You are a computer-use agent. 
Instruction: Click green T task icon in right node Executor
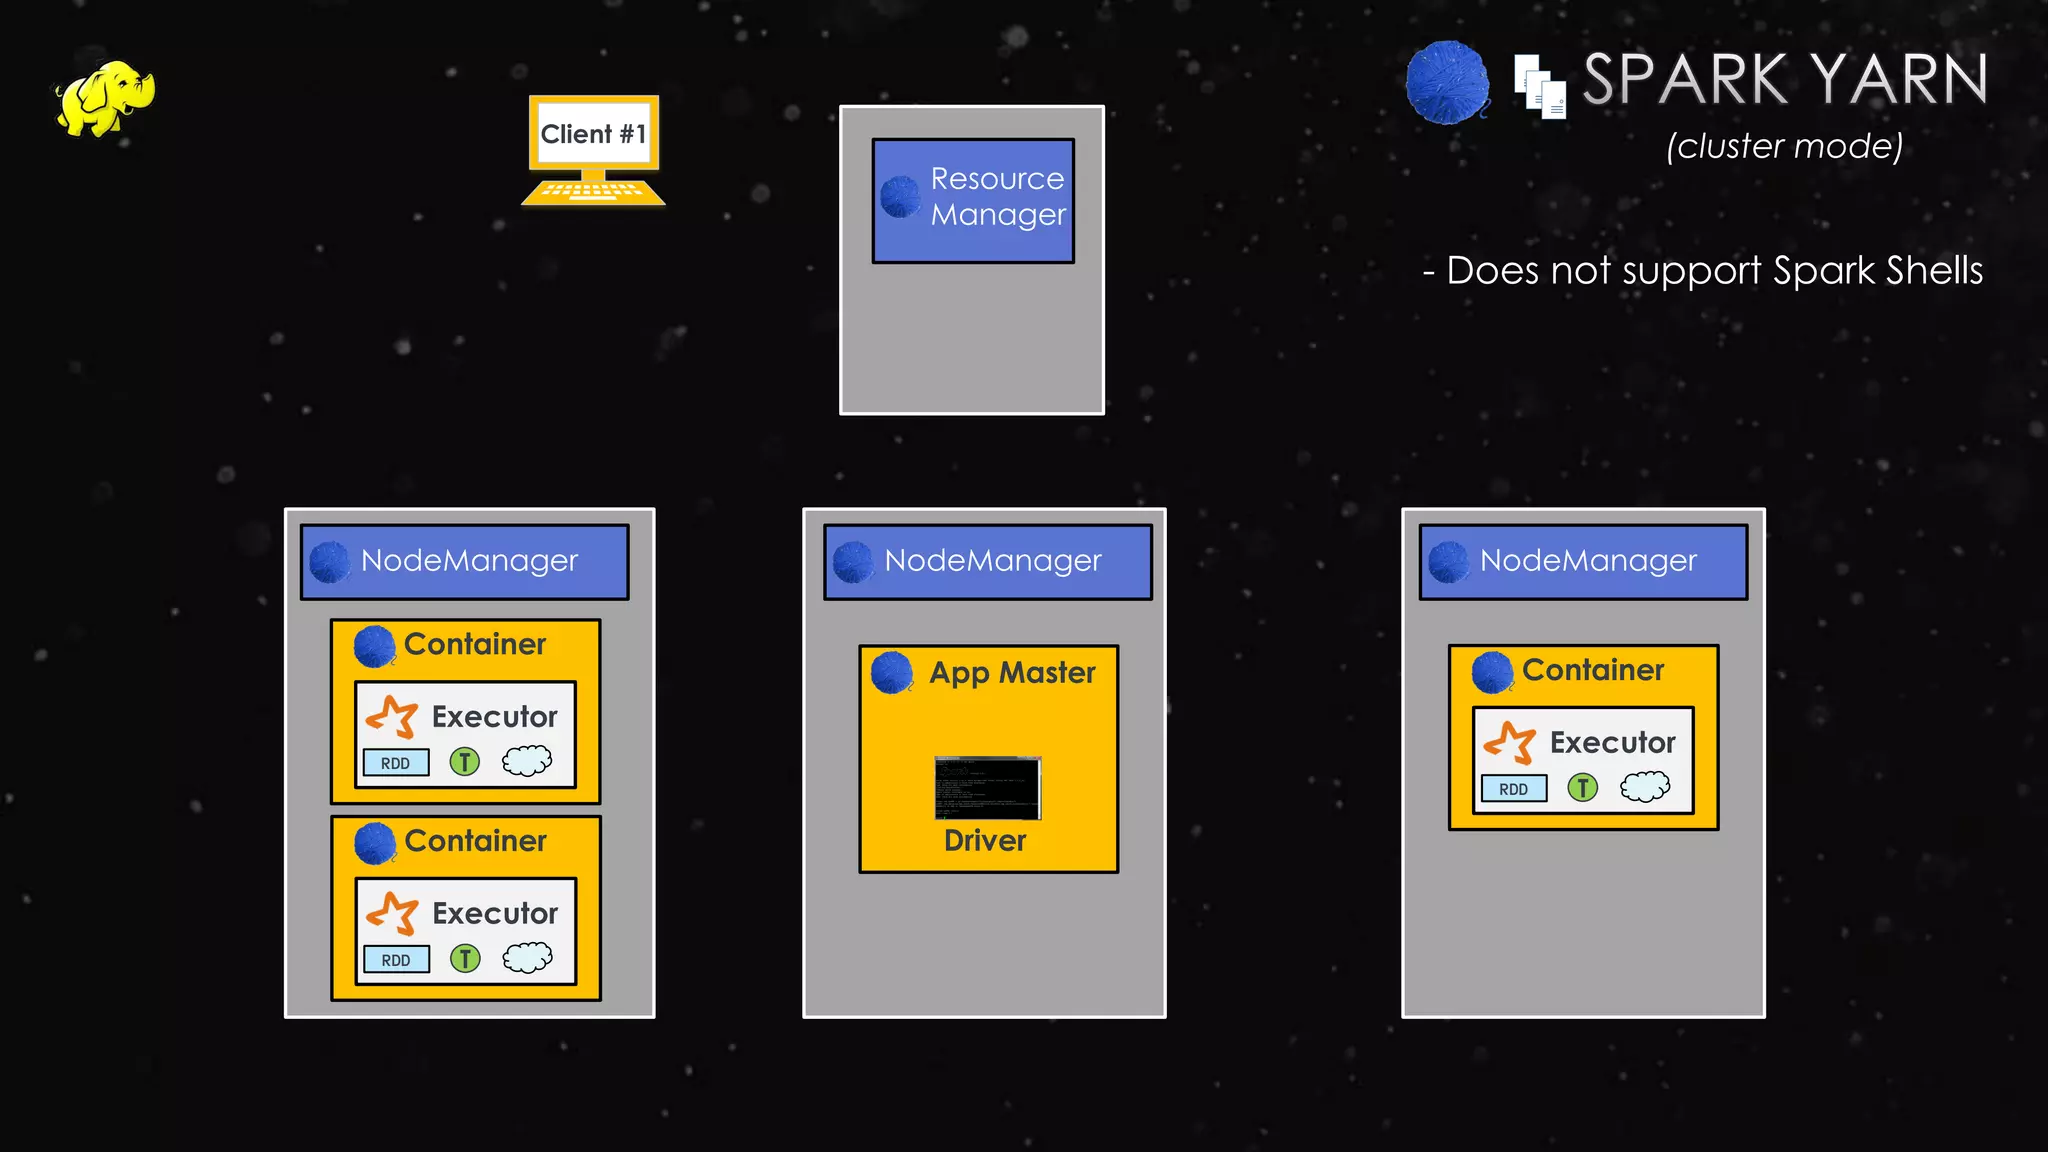tap(1582, 788)
